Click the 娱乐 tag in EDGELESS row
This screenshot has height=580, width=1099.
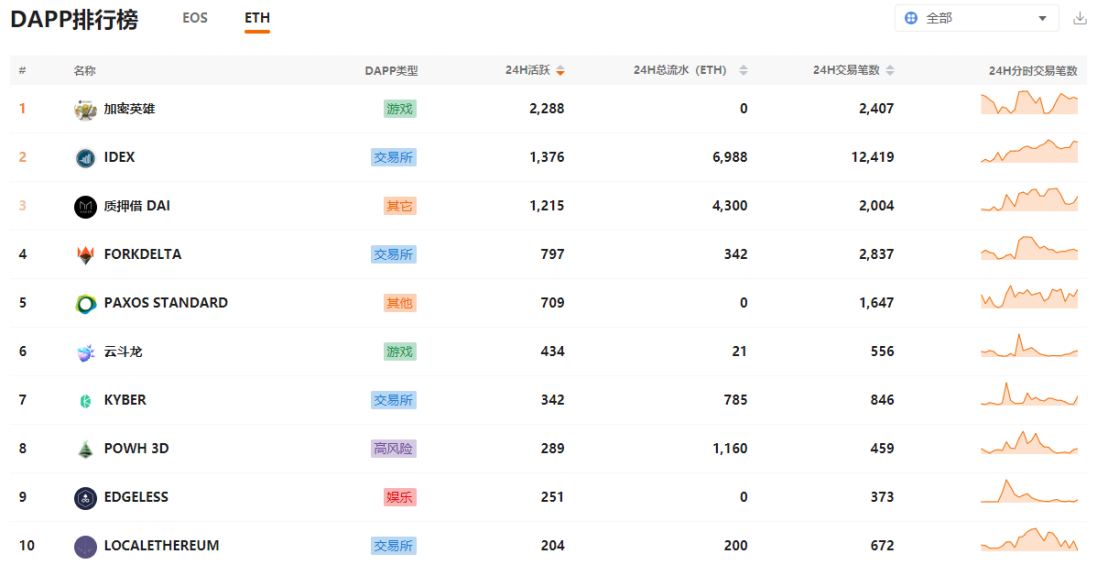(x=400, y=497)
